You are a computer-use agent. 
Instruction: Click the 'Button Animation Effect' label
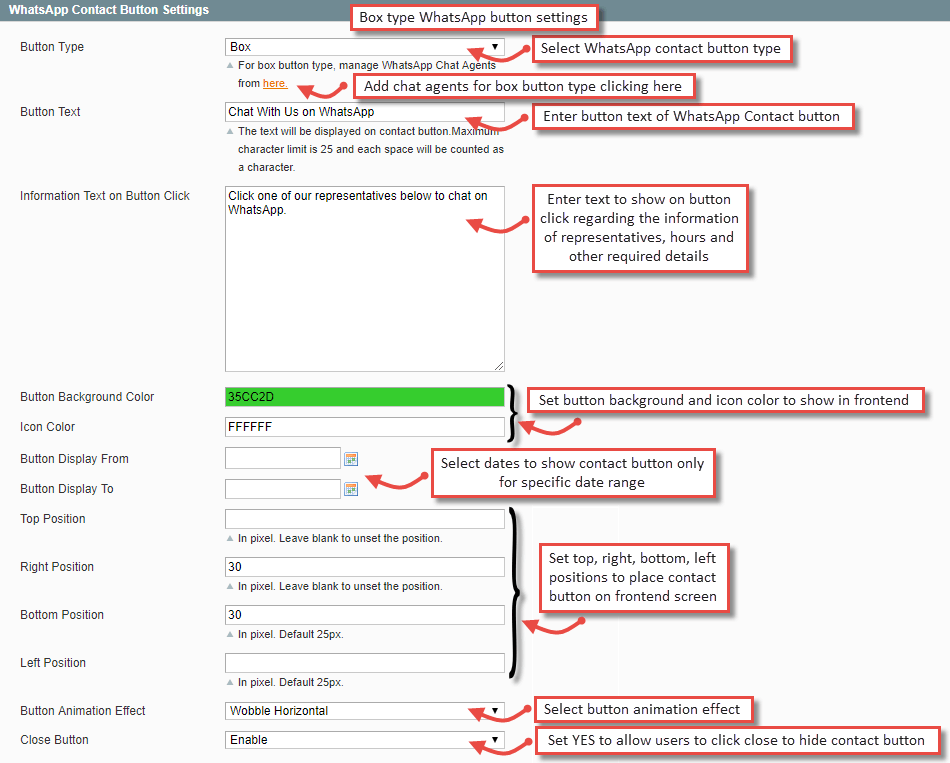[x=83, y=710]
